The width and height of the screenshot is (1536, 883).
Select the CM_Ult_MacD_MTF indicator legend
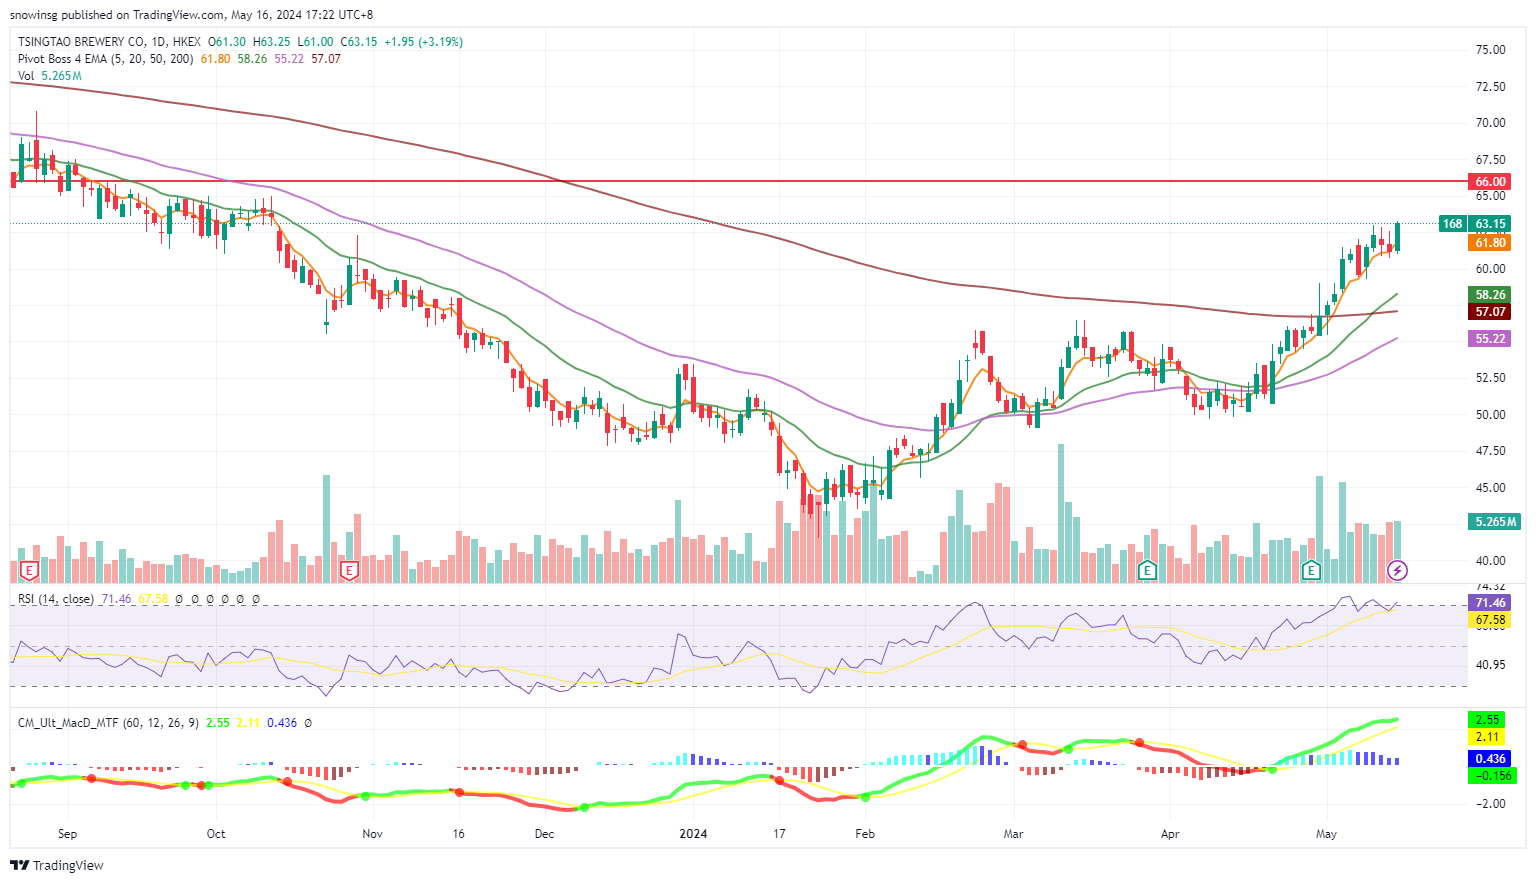tap(109, 722)
